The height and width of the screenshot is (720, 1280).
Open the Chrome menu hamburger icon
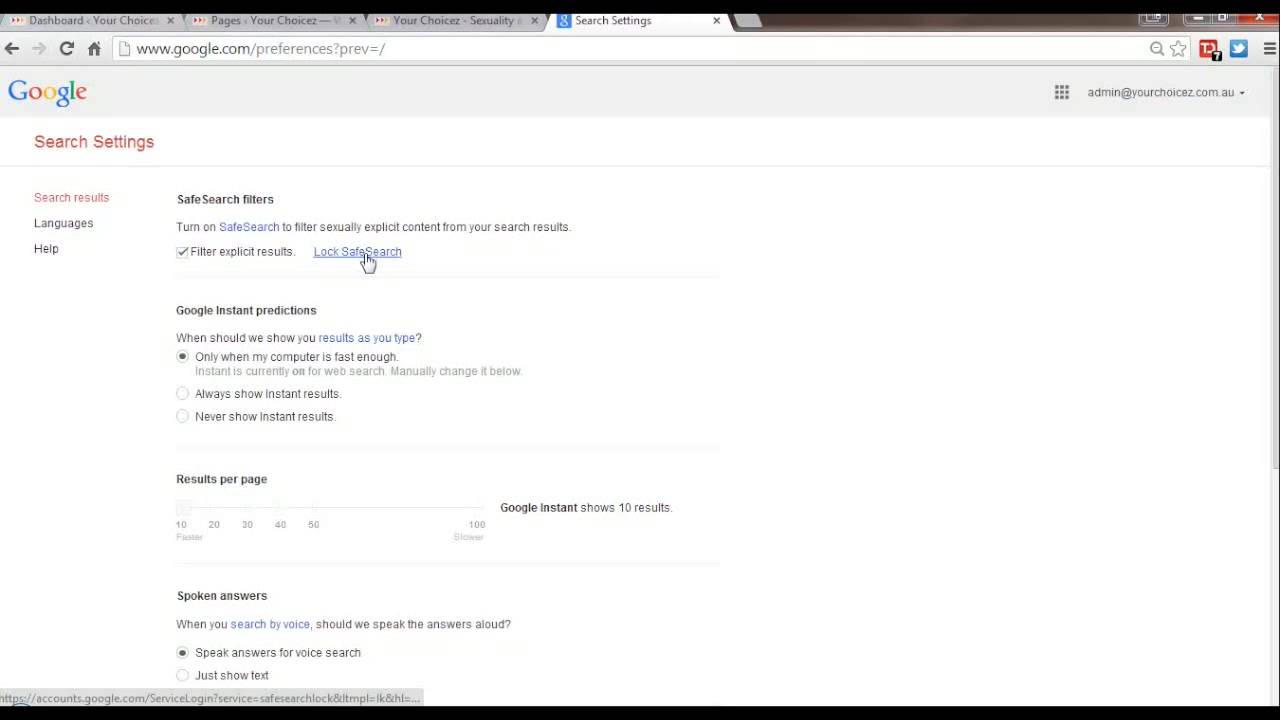[x=1270, y=48]
